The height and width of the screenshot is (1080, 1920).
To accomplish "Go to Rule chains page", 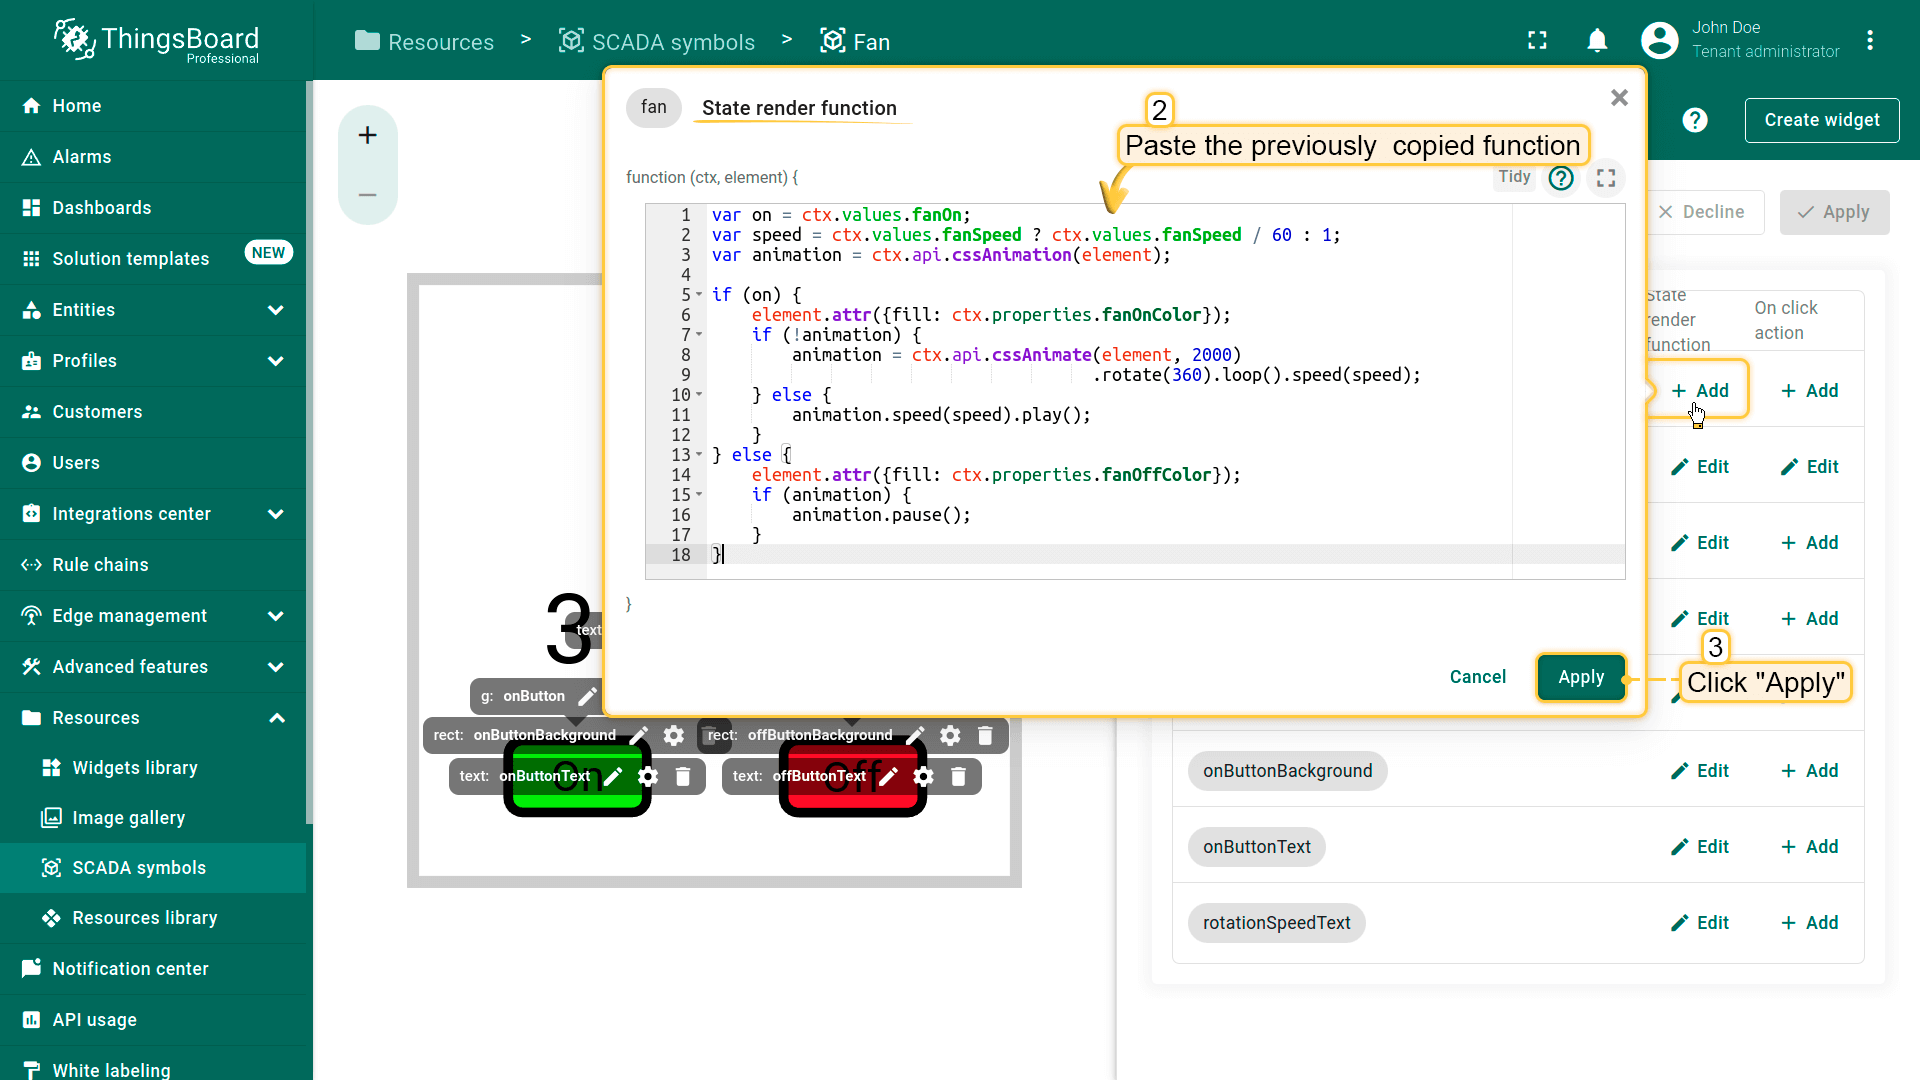I will [100, 565].
